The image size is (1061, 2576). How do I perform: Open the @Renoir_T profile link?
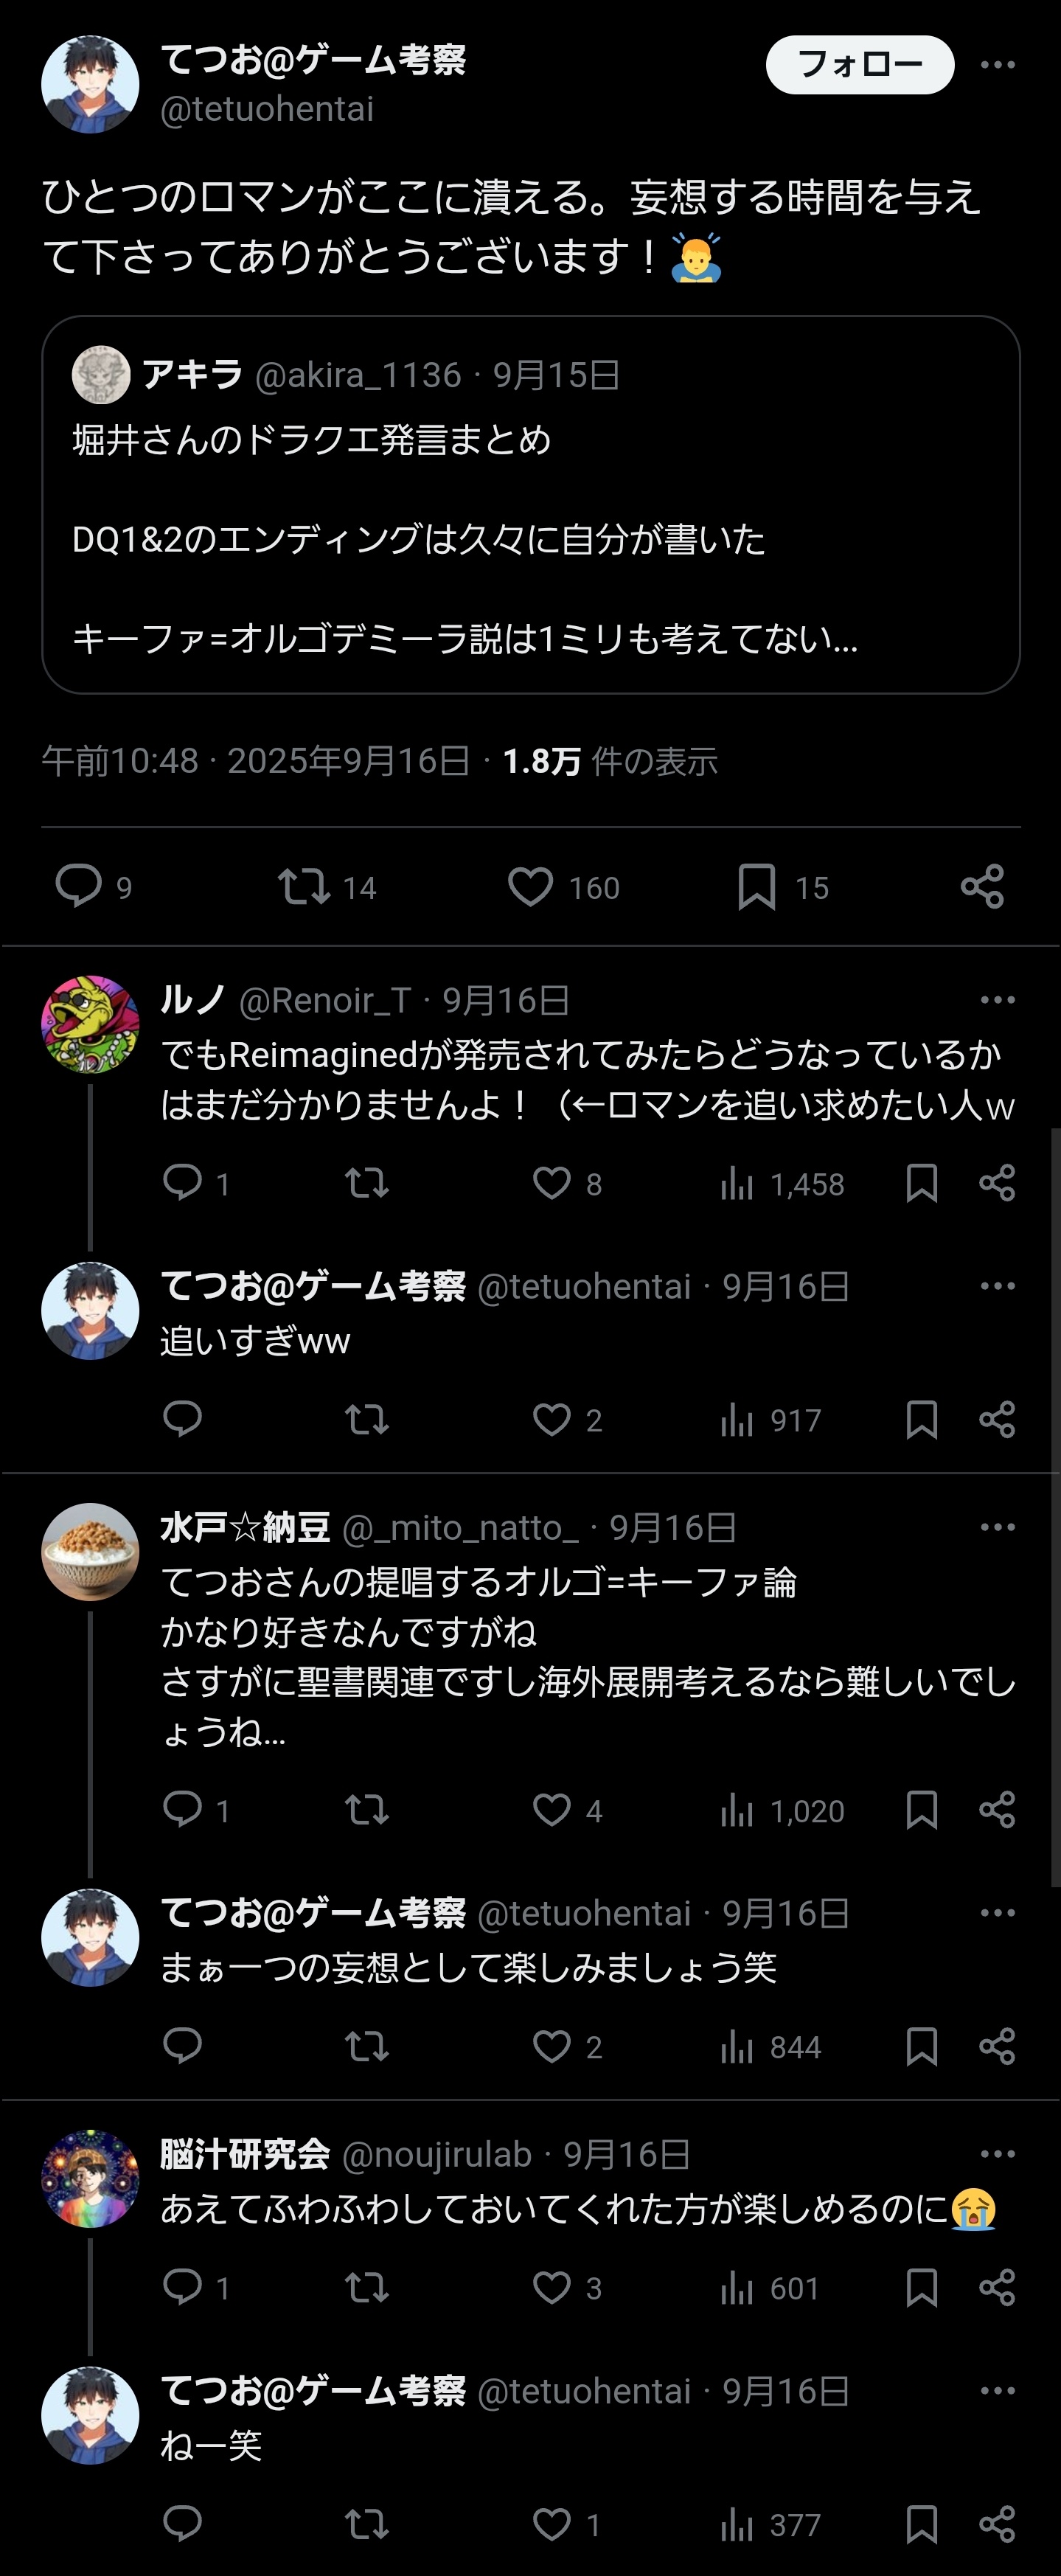point(325,1000)
